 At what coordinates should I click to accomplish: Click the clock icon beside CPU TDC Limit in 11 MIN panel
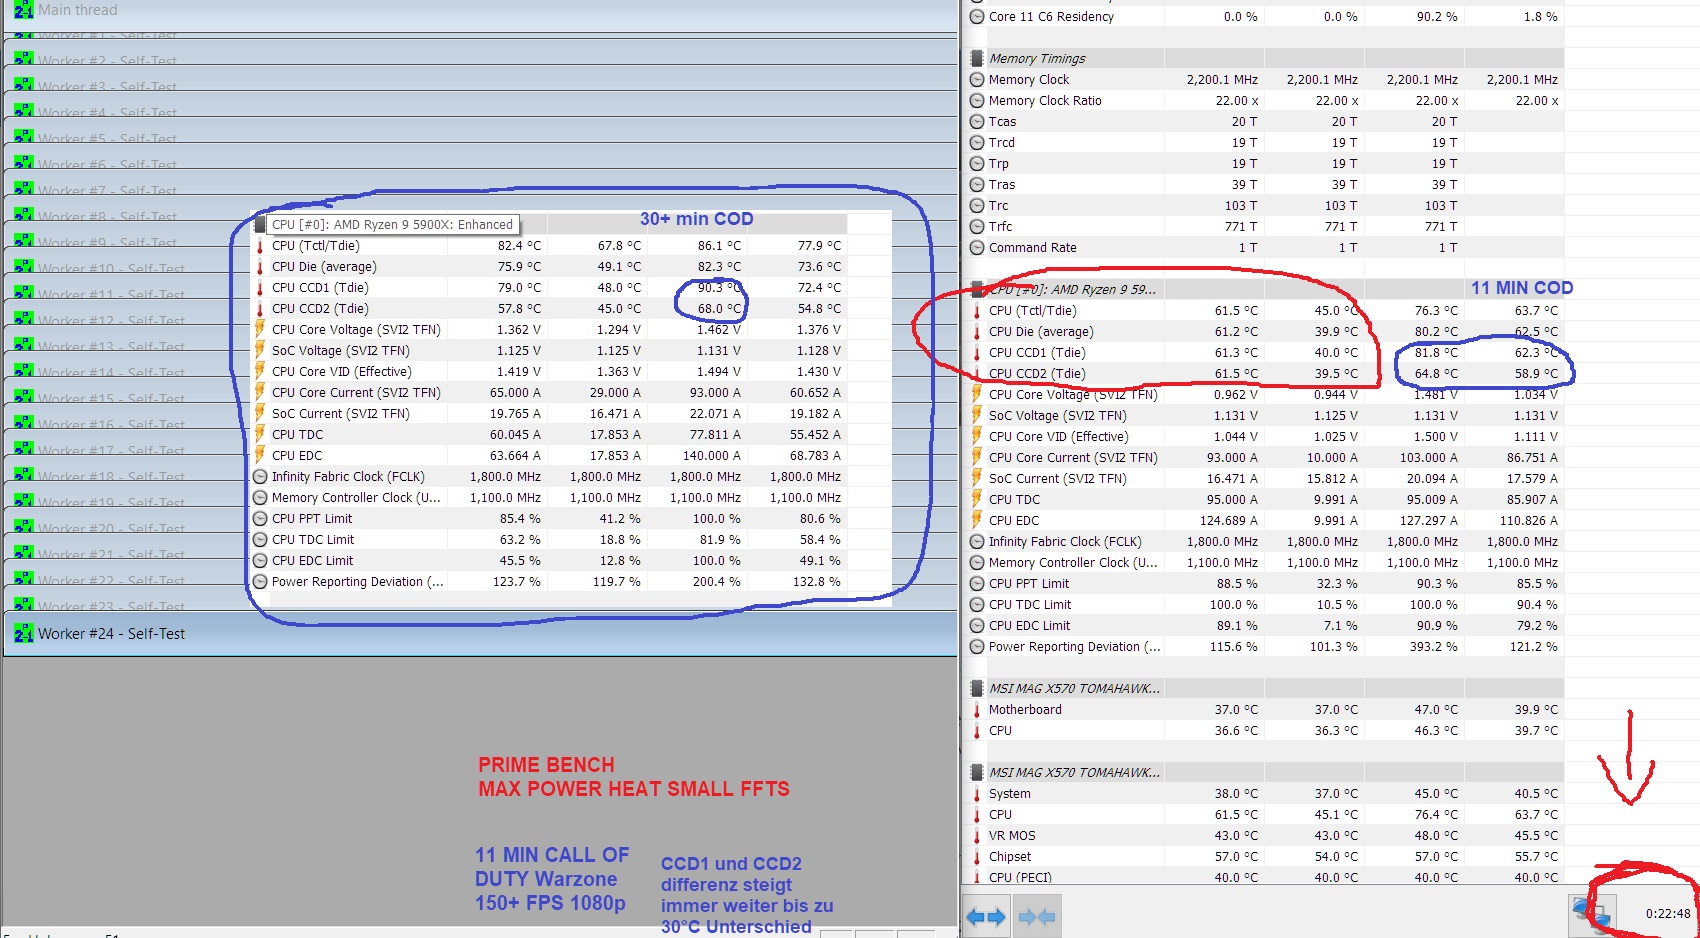tap(977, 604)
